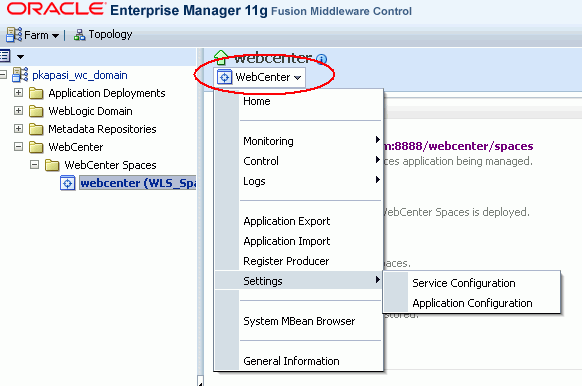Click the Metadata Repositories folder icon

[x=36, y=129]
